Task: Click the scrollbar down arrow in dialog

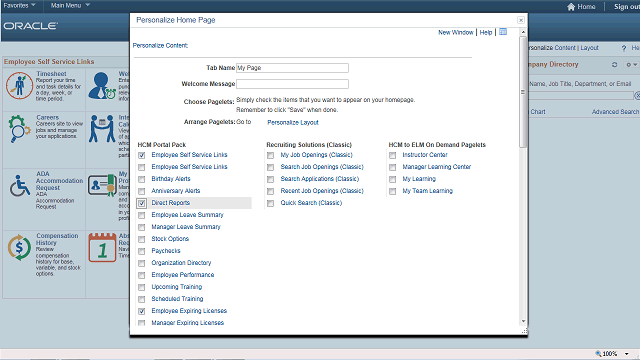Action: (x=523, y=322)
